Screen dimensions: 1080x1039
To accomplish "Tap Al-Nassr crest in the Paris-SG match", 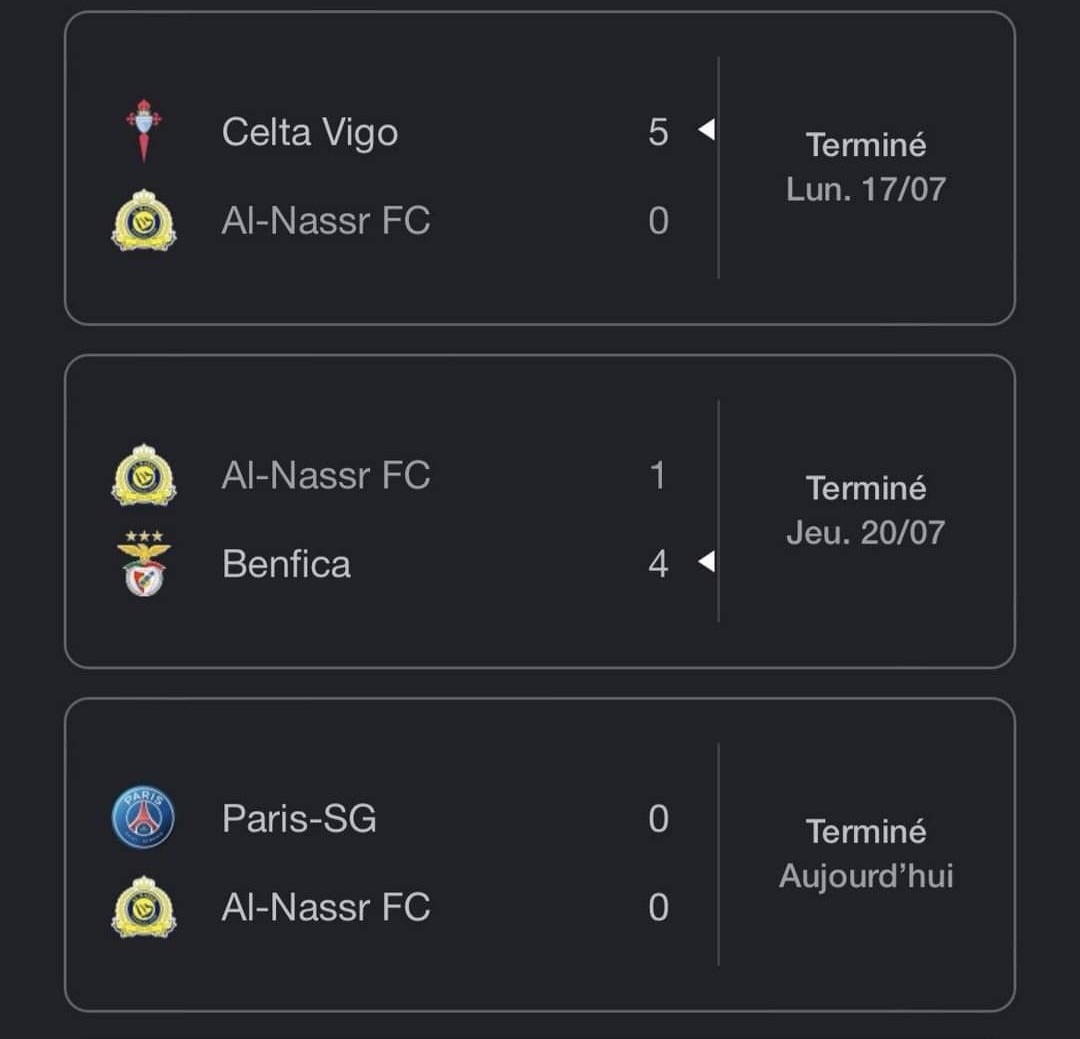I will [x=144, y=907].
